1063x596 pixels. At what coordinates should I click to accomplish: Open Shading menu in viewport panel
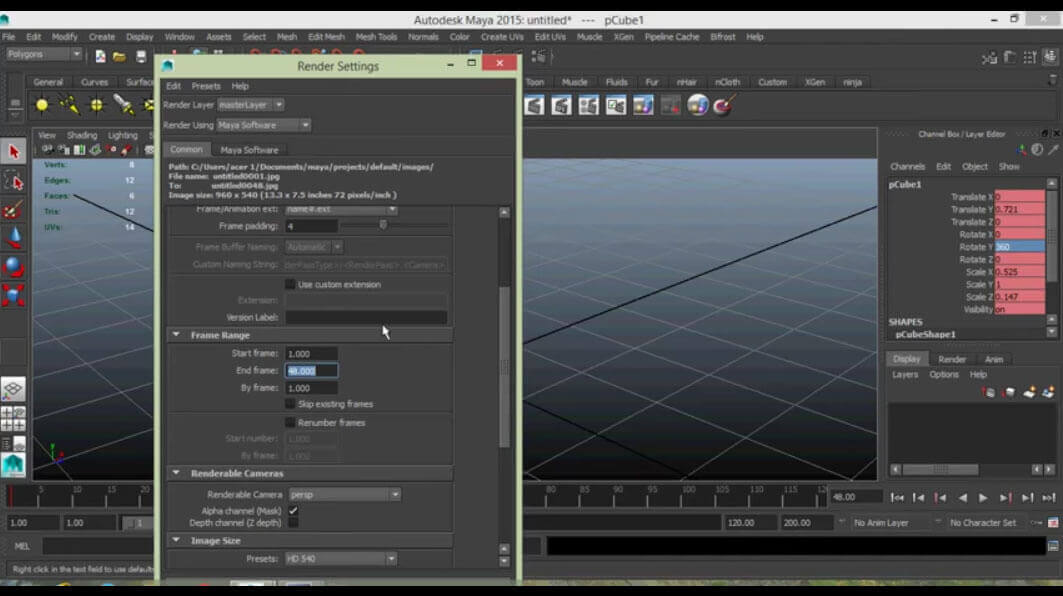(81, 136)
